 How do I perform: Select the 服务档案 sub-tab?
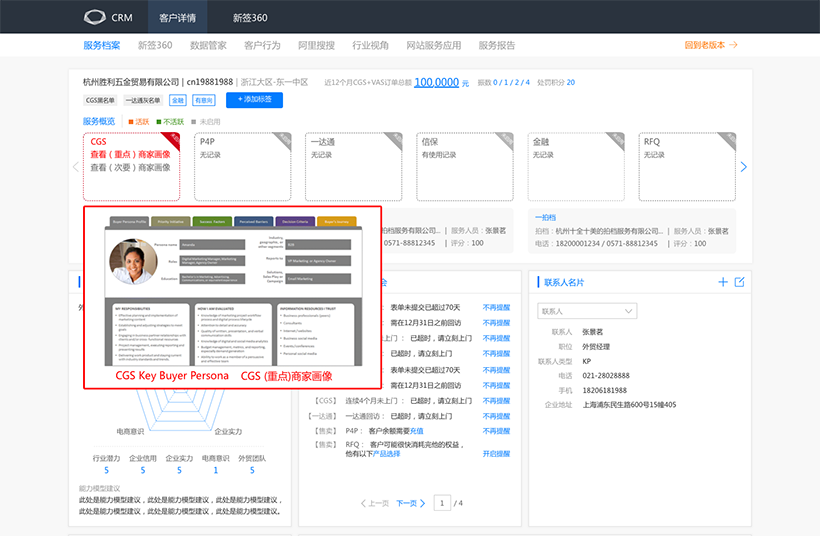point(101,45)
